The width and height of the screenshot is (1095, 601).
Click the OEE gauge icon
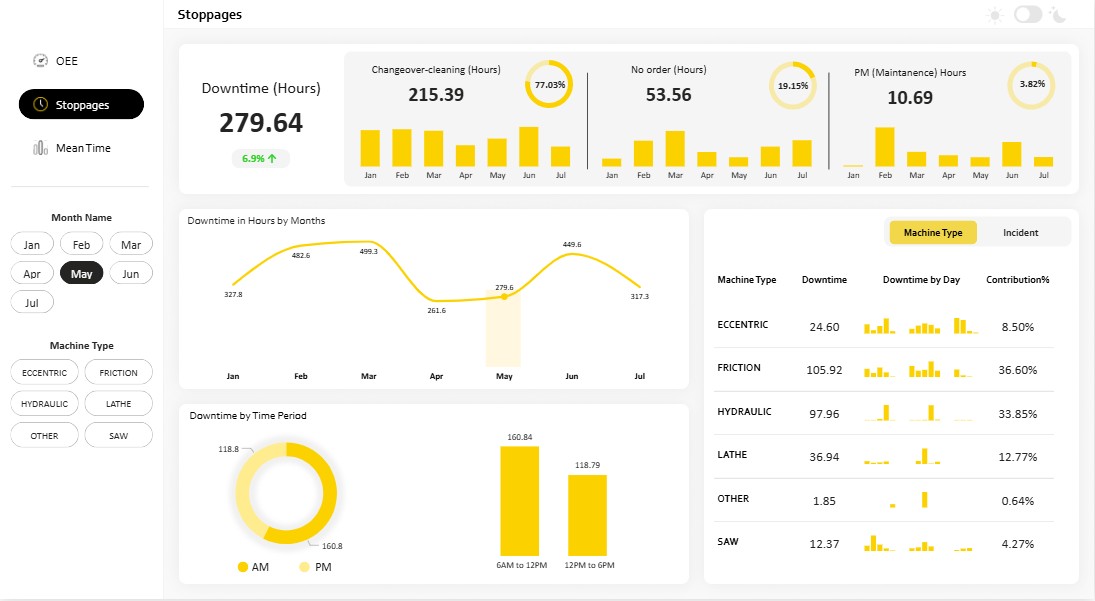41,61
